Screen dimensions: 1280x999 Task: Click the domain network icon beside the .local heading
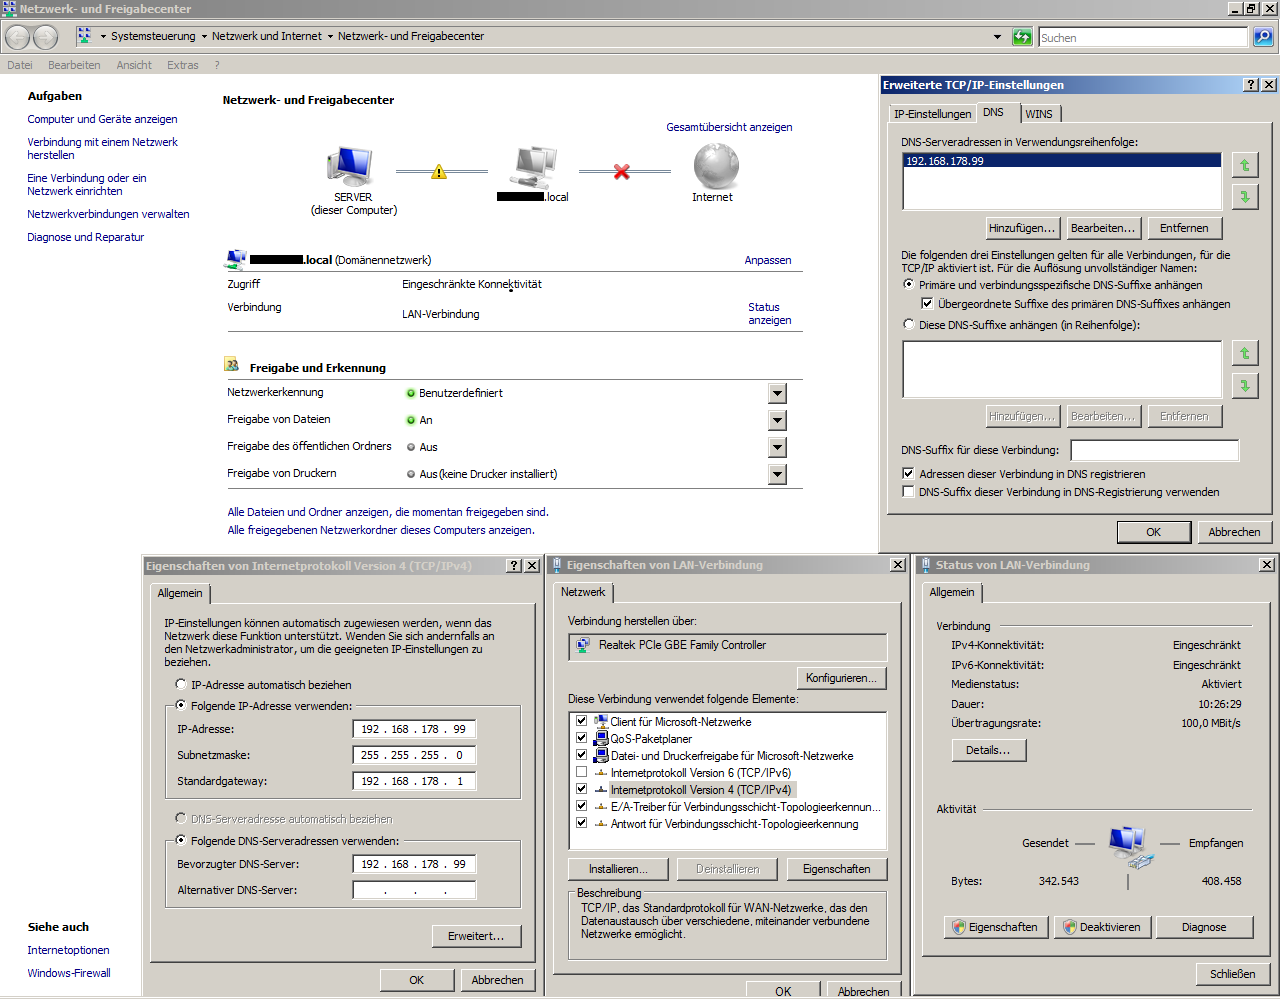[236, 260]
